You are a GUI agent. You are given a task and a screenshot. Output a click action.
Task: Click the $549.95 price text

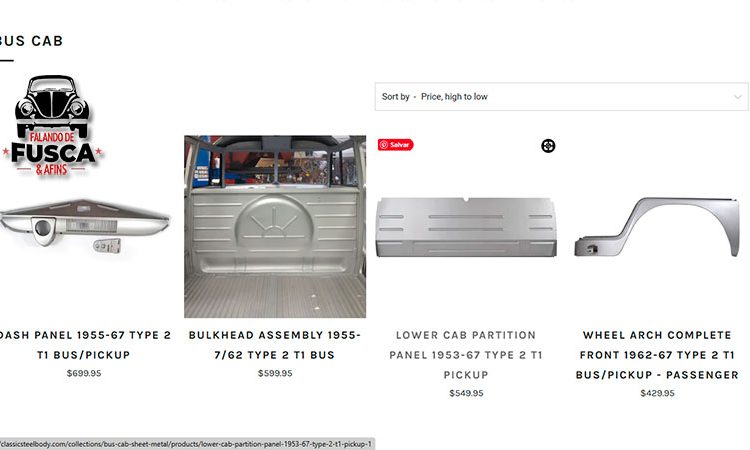click(466, 393)
